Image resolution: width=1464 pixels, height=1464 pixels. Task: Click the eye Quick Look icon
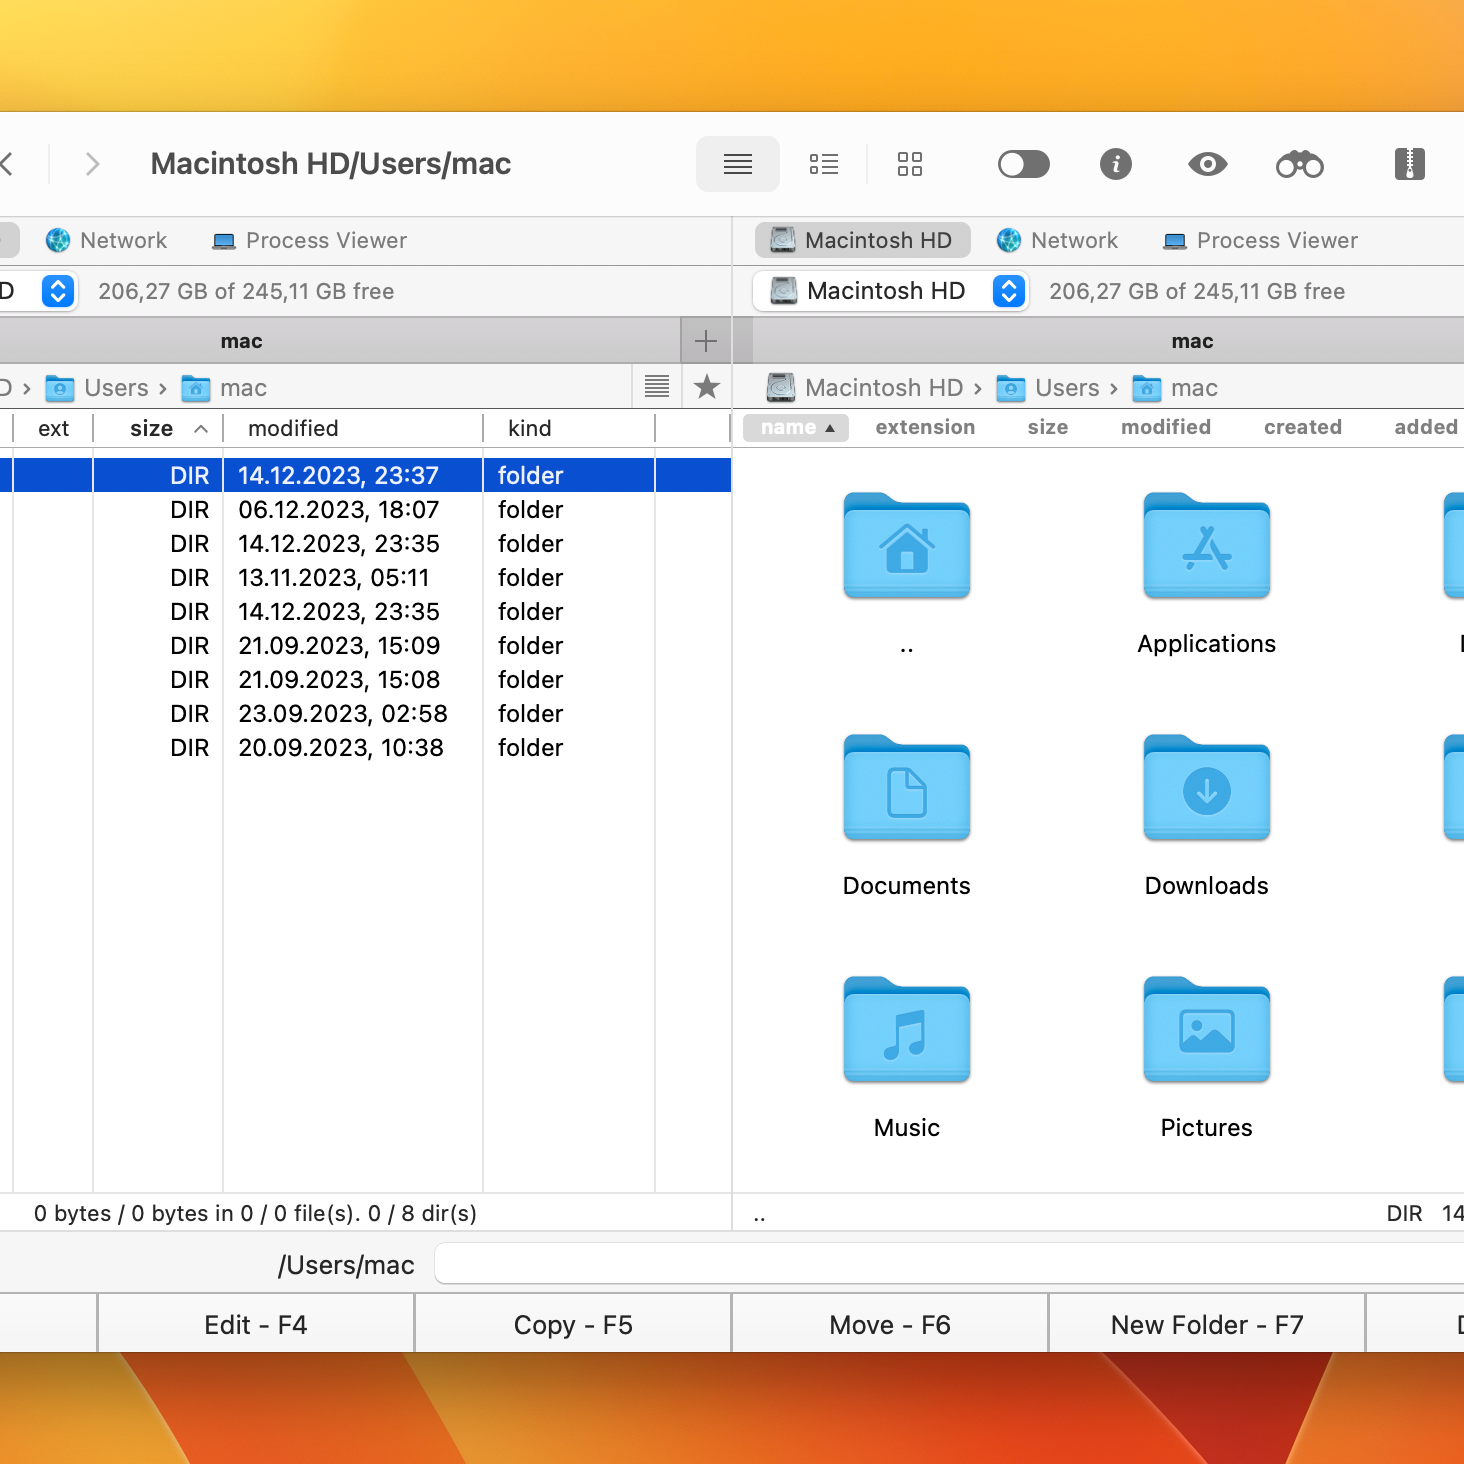1208,164
